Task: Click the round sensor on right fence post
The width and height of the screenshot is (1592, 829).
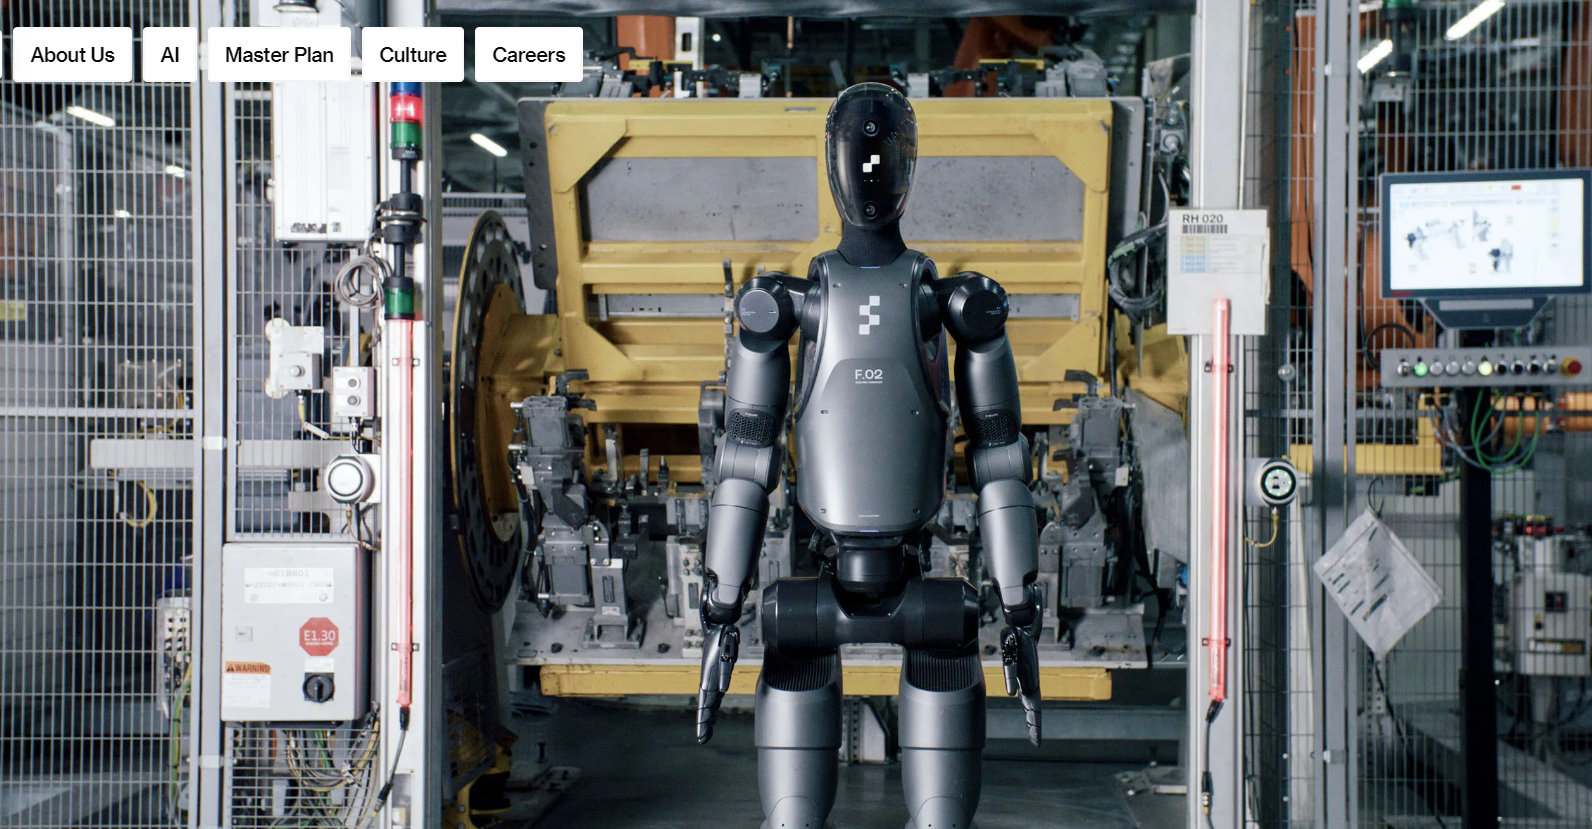Action: tap(1276, 484)
